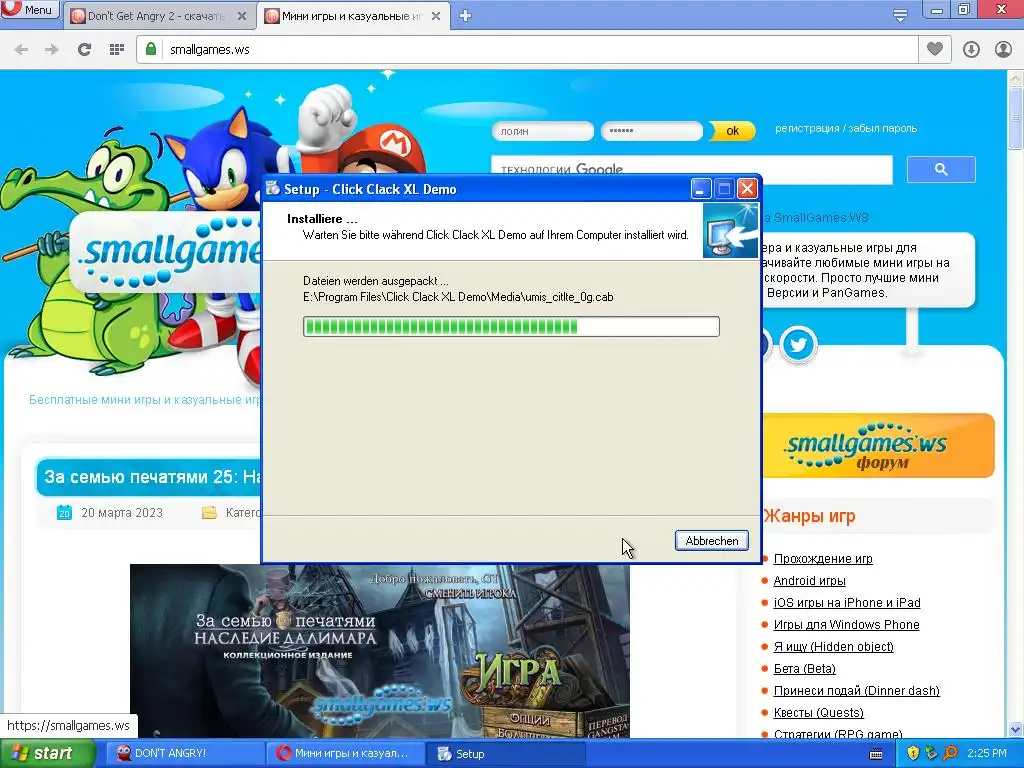This screenshot has width=1024, height=768.
Task: Open the user account icon
Action: 1003,50
